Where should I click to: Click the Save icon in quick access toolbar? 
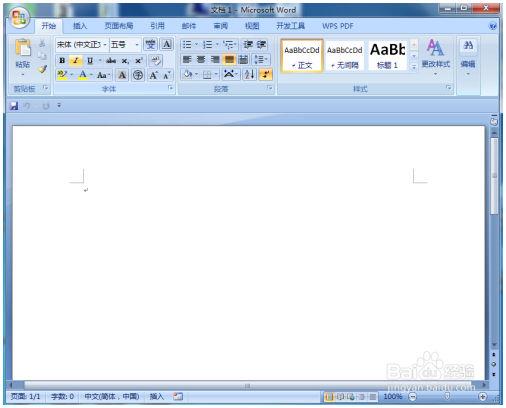click(x=14, y=106)
